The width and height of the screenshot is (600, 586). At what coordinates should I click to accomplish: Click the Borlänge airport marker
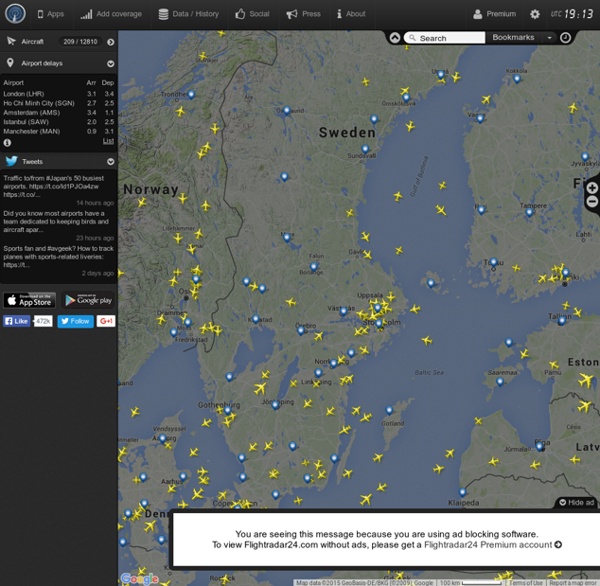[313, 266]
